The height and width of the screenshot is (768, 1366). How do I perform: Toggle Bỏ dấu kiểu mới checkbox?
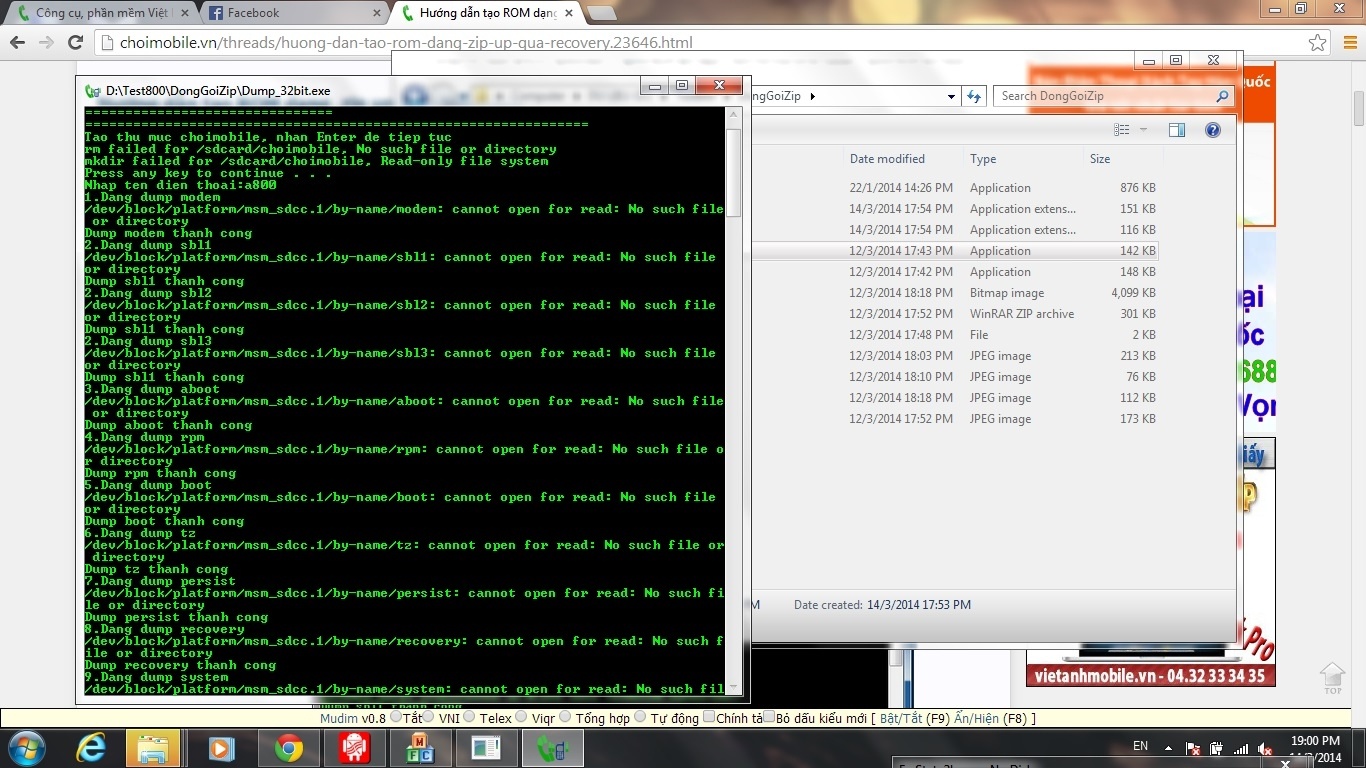(769, 717)
